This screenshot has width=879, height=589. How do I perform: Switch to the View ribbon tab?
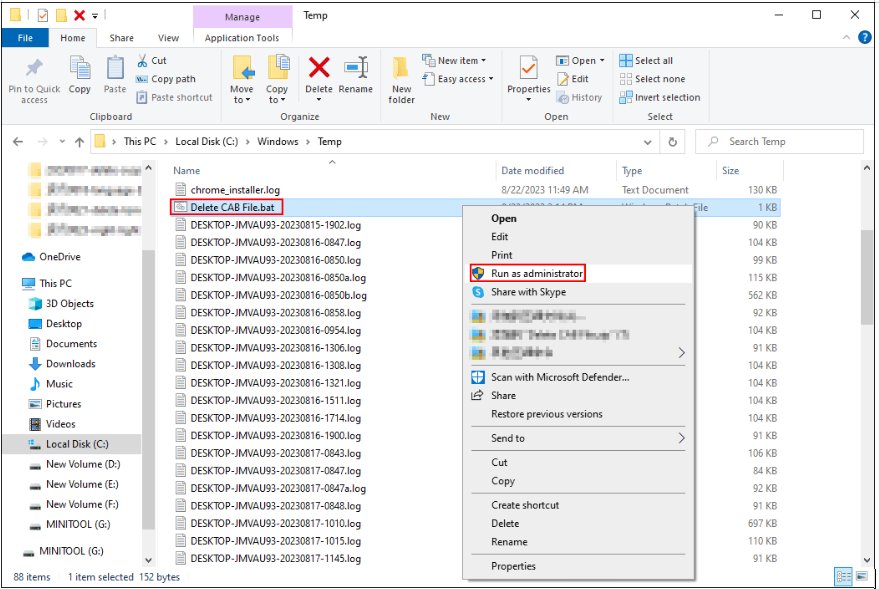click(x=167, y=37)
